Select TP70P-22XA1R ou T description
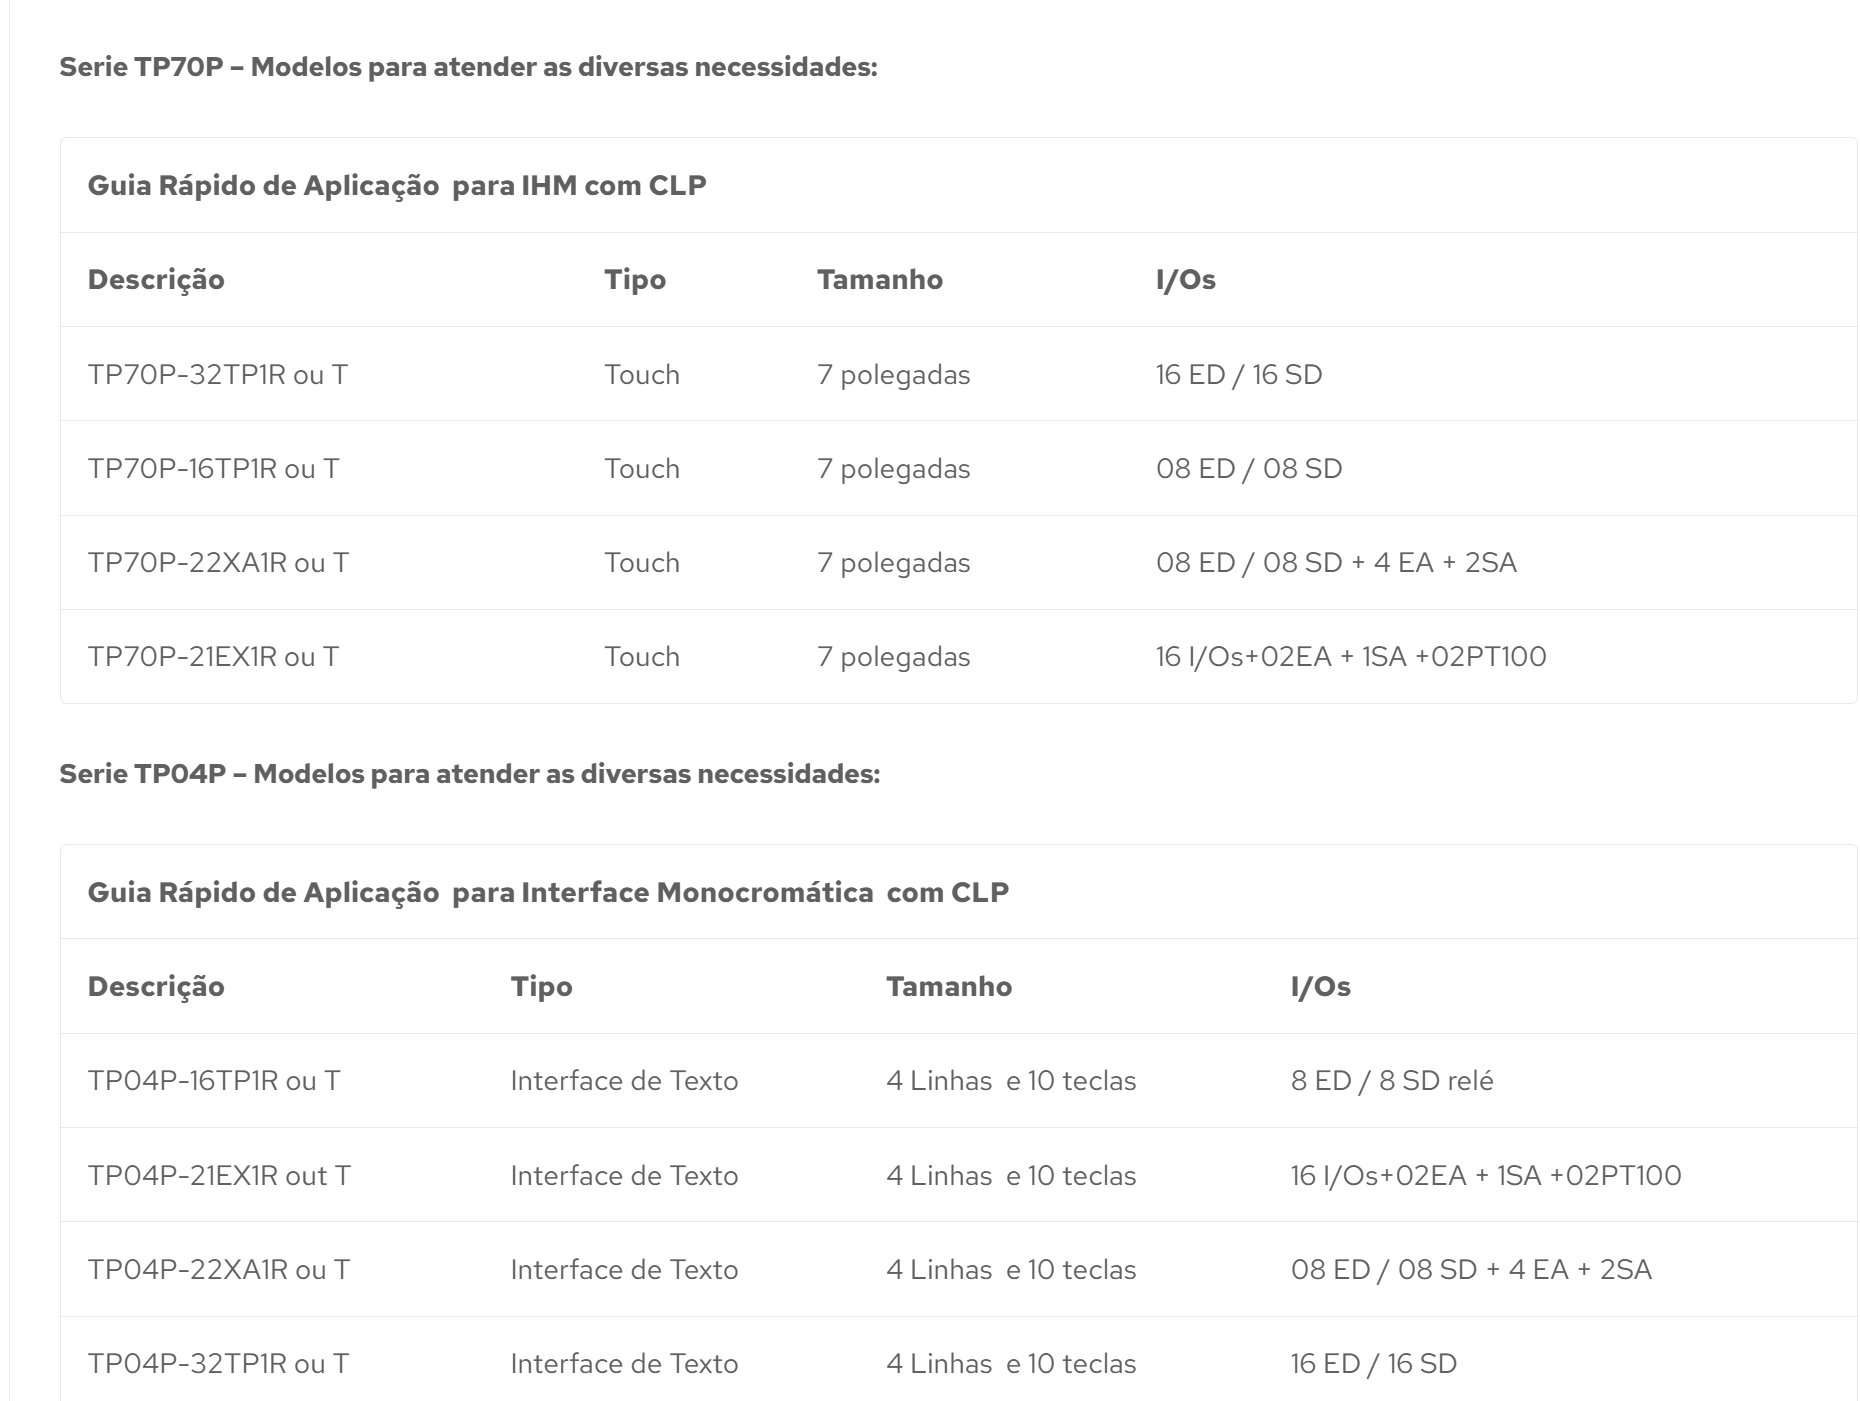The height and width of the screenshot is (1401, 1860). (x=218, y=563)
